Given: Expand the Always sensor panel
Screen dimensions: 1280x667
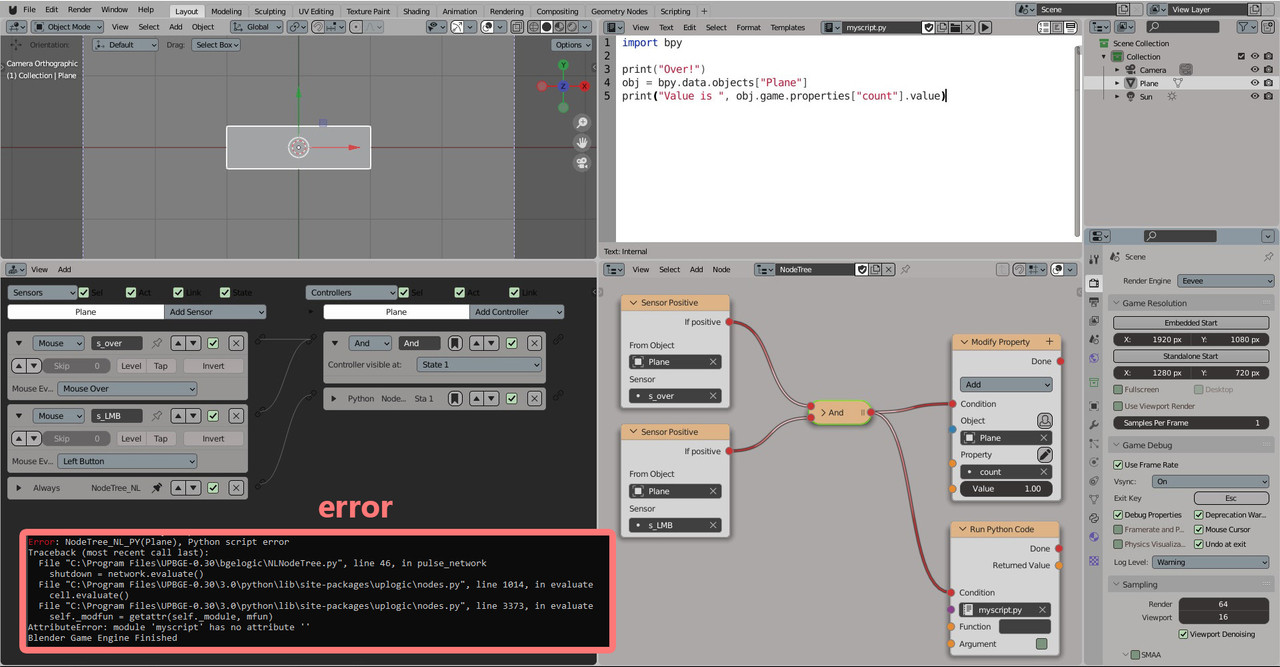Looking at the screenshot, I should (18, 488).
